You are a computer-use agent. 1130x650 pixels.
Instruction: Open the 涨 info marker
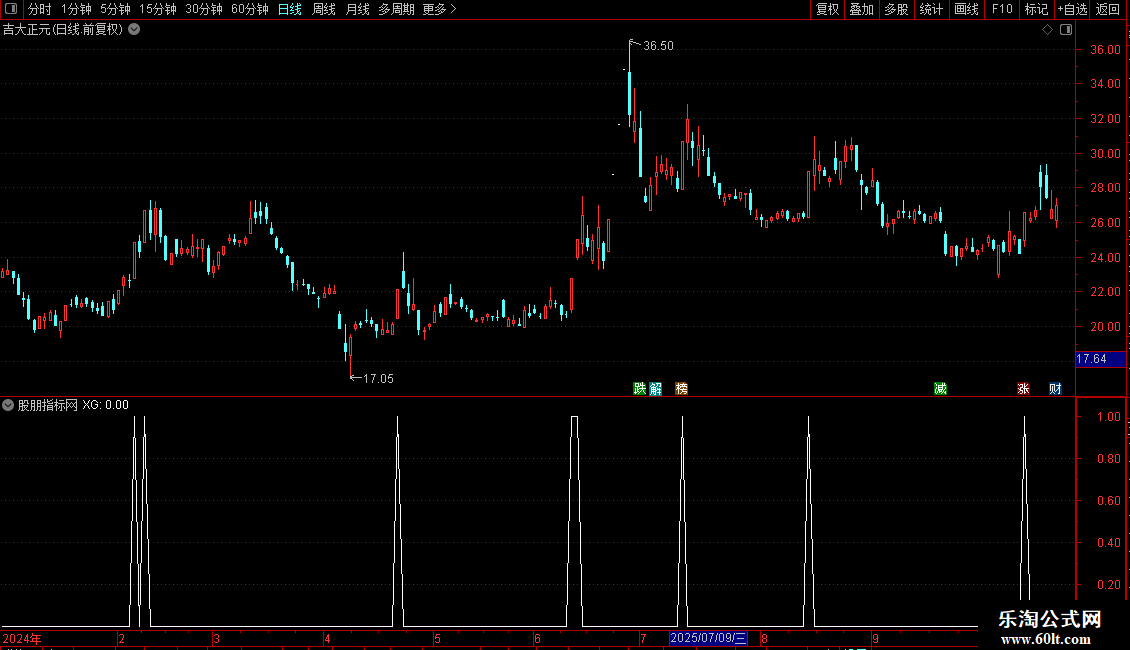[x=1023, y=388]
